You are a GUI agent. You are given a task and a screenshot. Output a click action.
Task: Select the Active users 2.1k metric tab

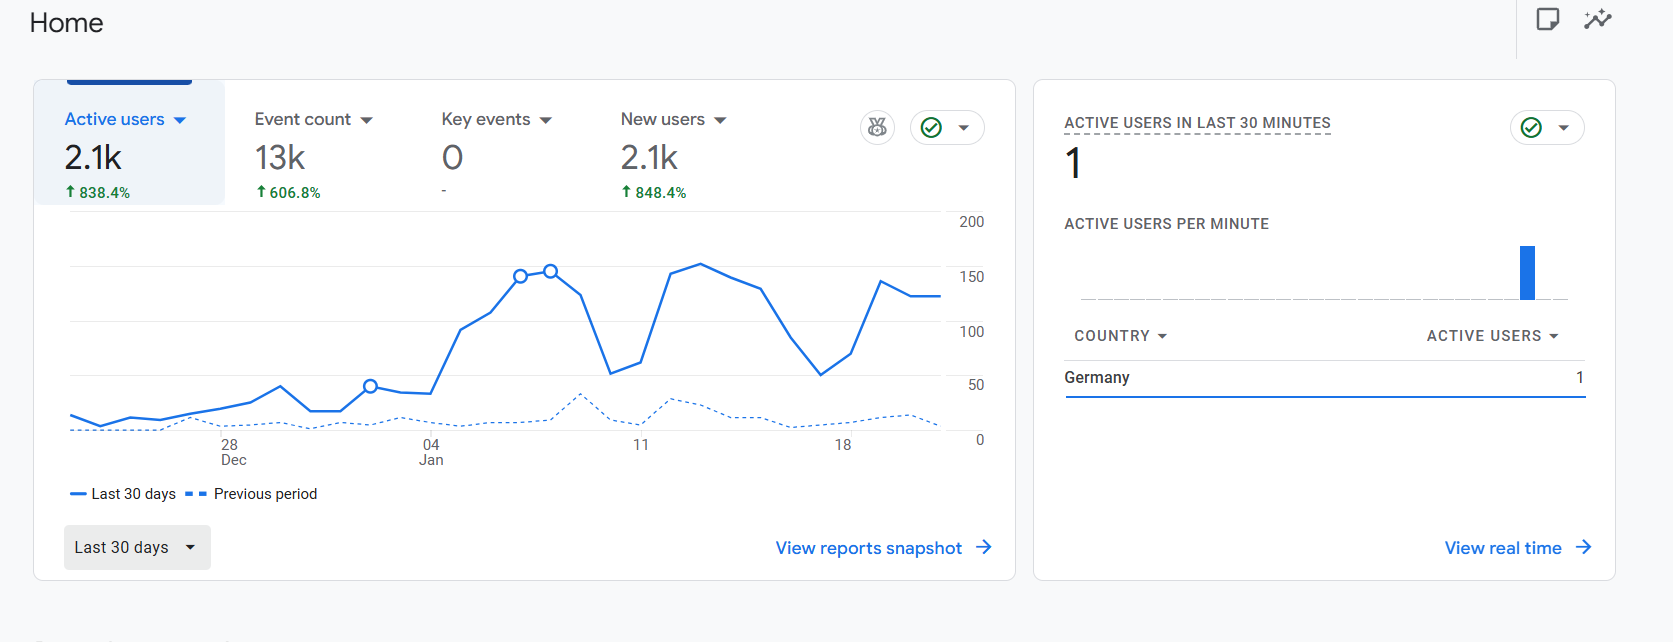point(129,142)
